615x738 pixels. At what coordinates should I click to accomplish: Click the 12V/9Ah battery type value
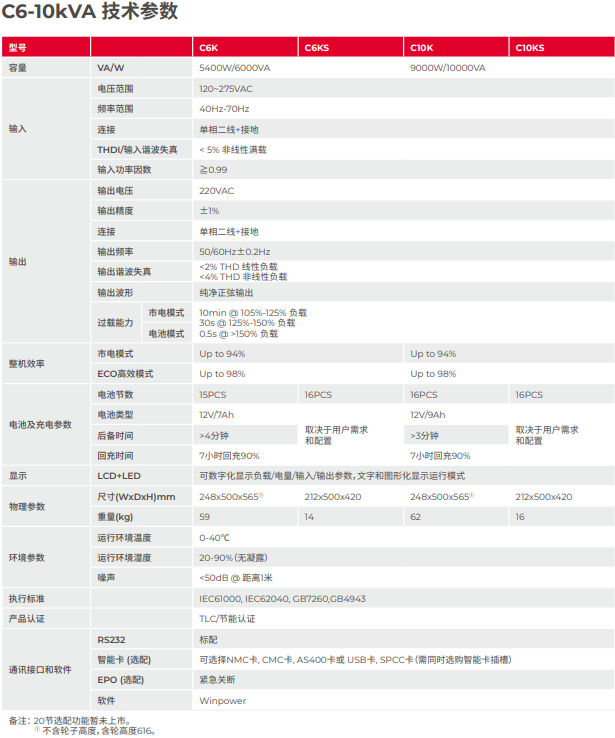(427, 415)
